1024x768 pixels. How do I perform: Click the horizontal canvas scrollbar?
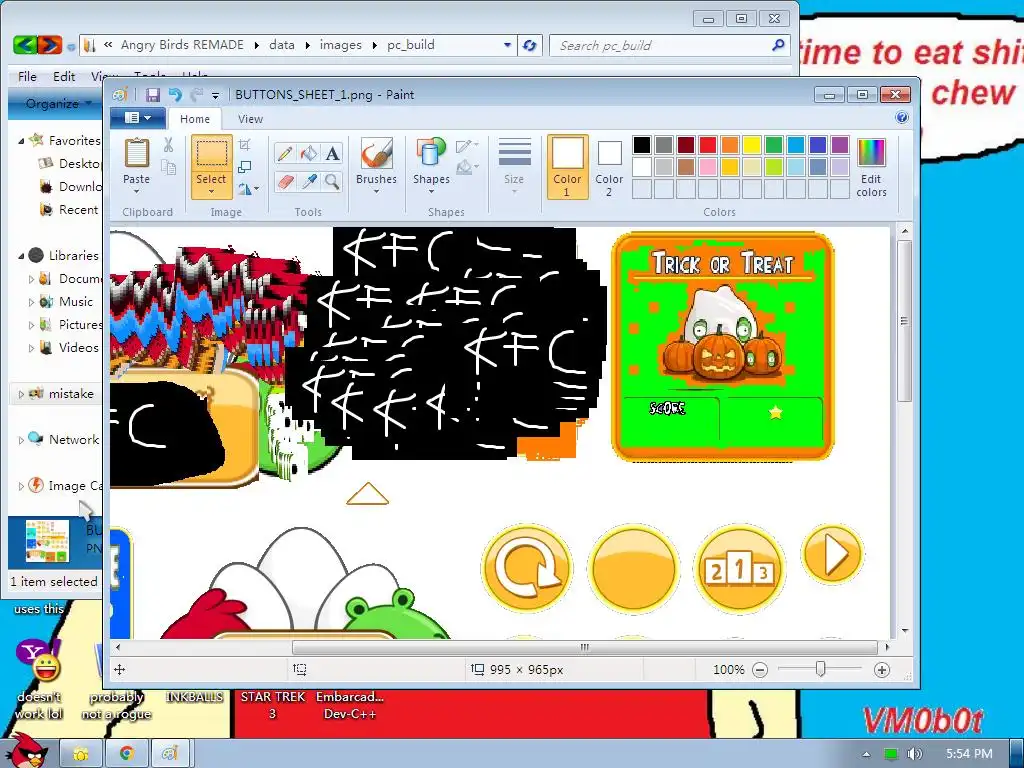pyautogui.click(x=584, y=647)
